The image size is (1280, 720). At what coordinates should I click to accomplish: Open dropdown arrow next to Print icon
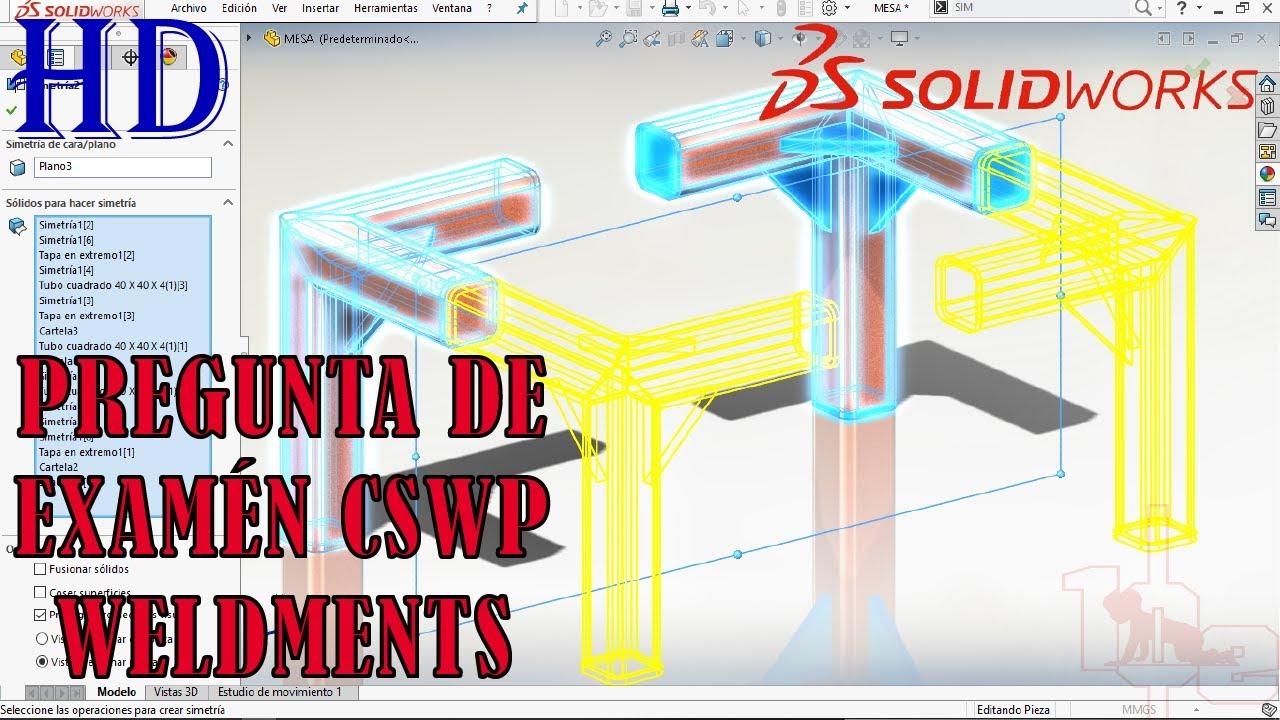pos(687,8)
